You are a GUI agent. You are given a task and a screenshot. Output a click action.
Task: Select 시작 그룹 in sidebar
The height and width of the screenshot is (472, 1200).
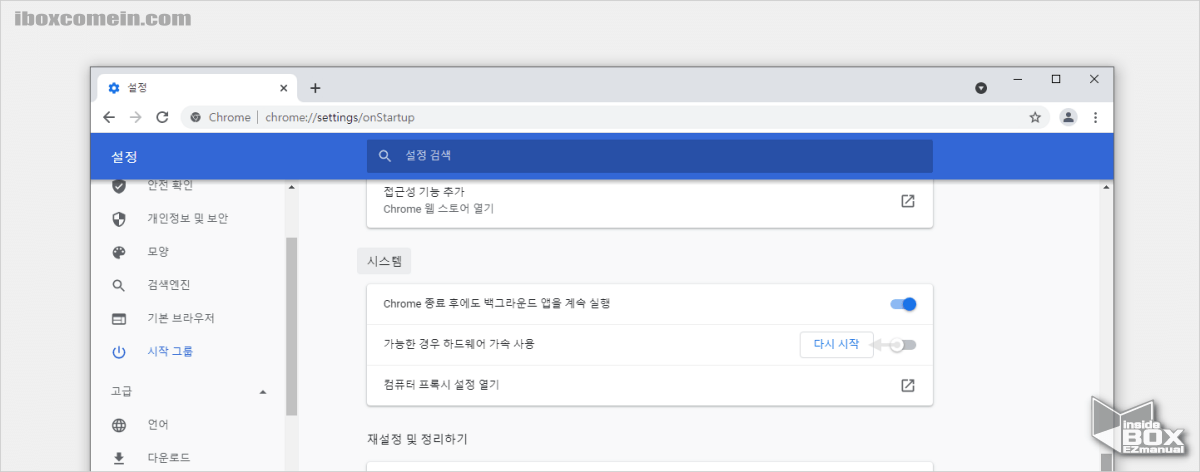coord(170,351)
